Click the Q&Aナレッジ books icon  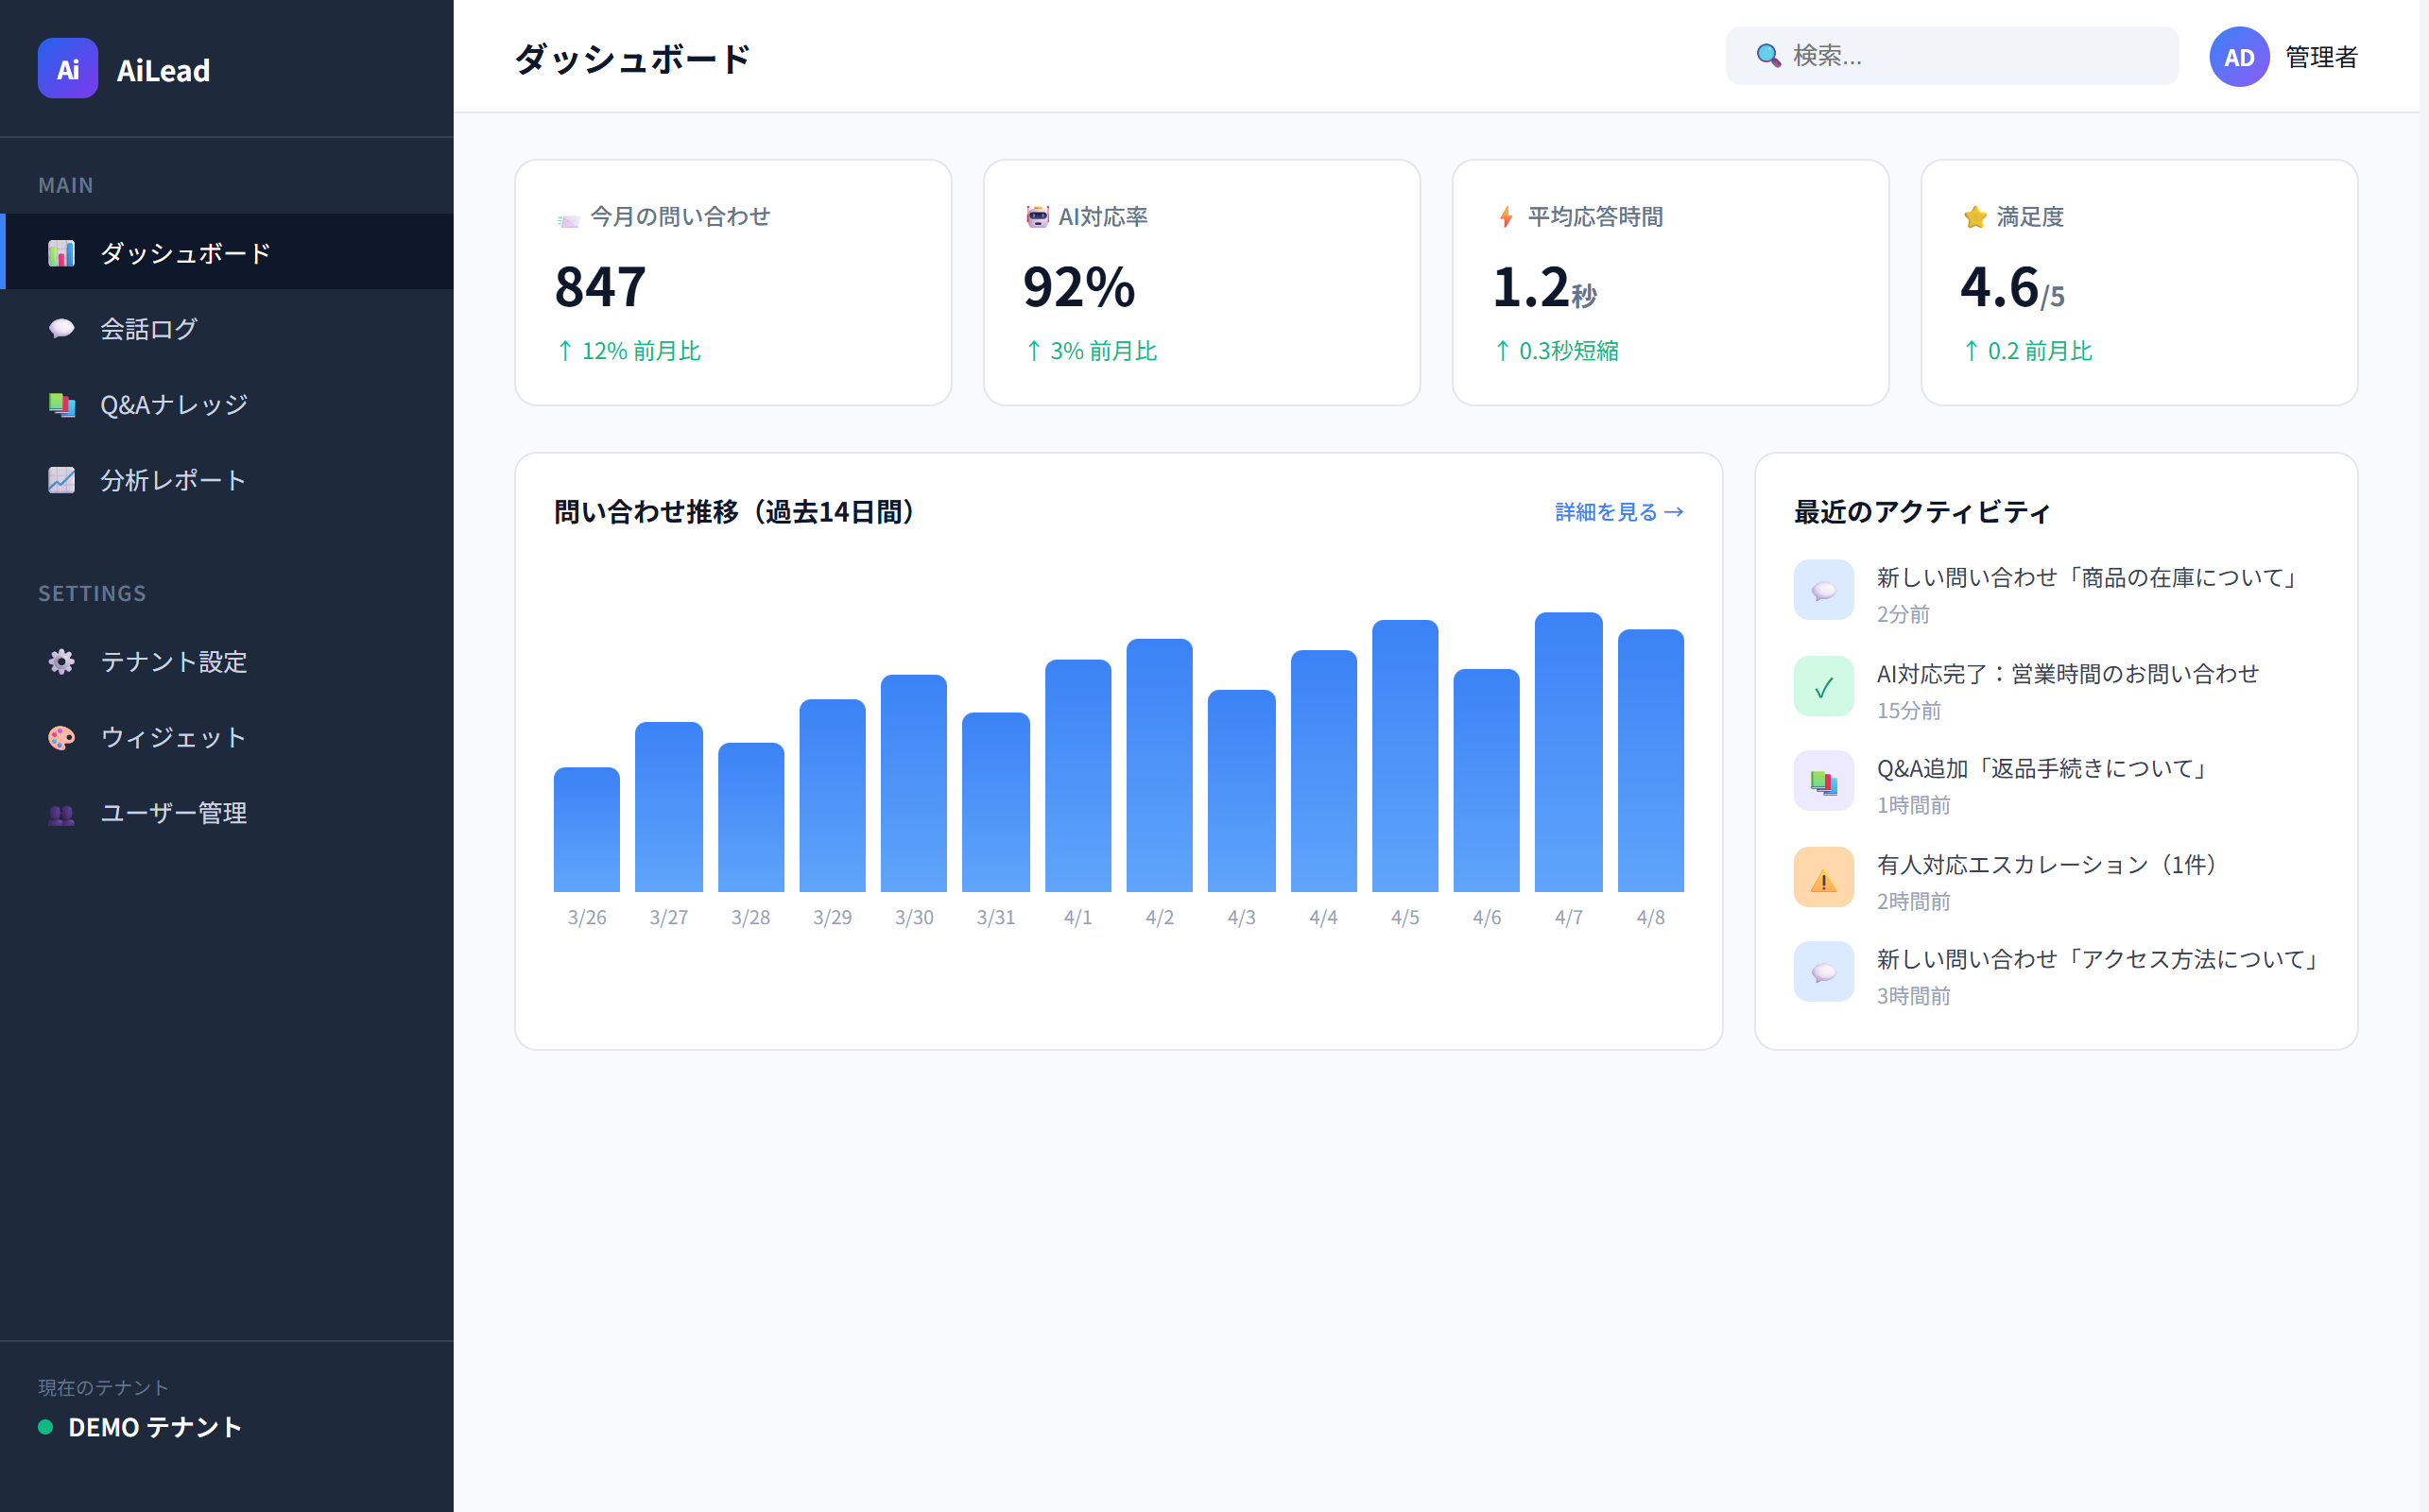62,404
